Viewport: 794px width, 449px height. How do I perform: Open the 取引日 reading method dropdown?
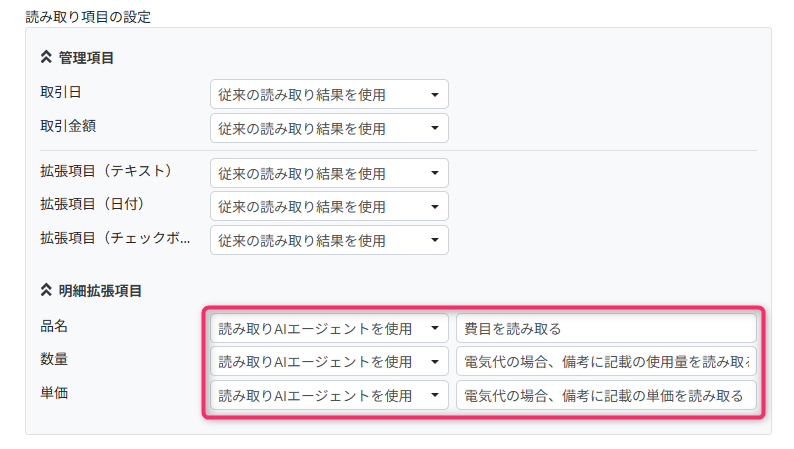pos(329,95)
